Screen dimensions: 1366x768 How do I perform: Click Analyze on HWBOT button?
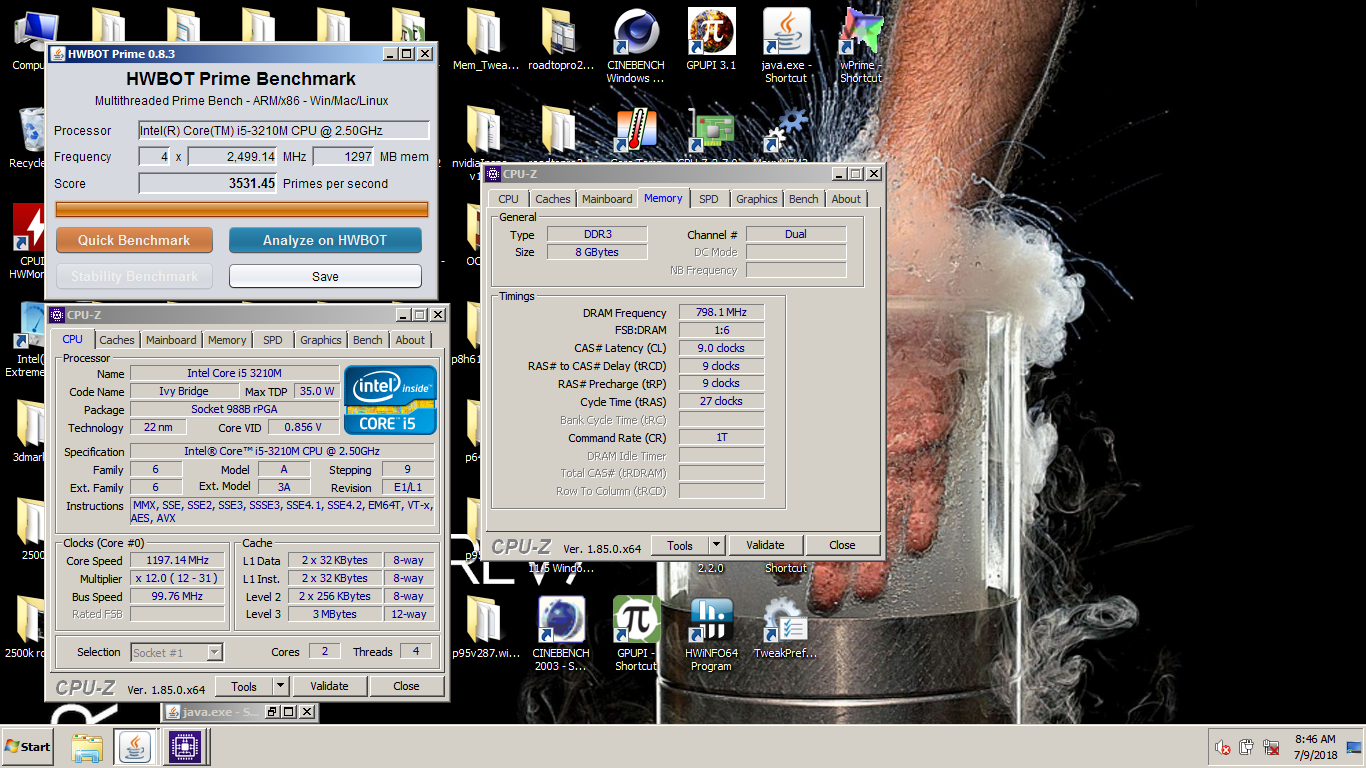(325, 240)
